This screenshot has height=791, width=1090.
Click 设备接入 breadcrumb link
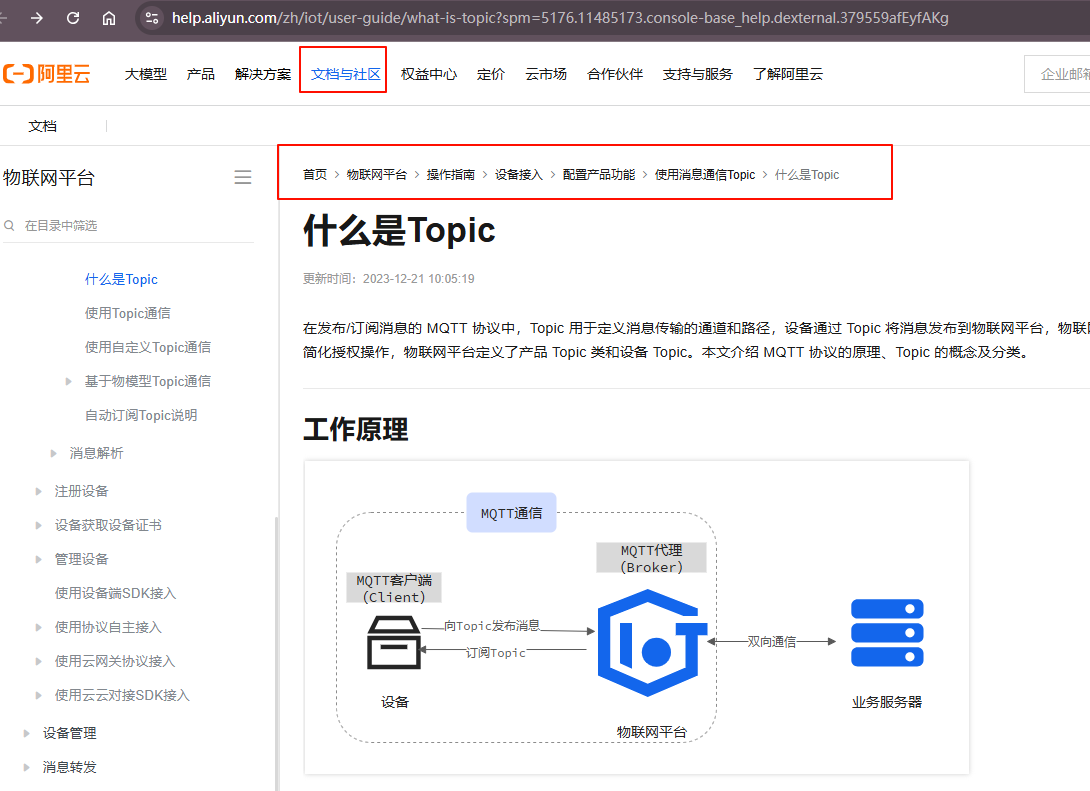[519, 174]
